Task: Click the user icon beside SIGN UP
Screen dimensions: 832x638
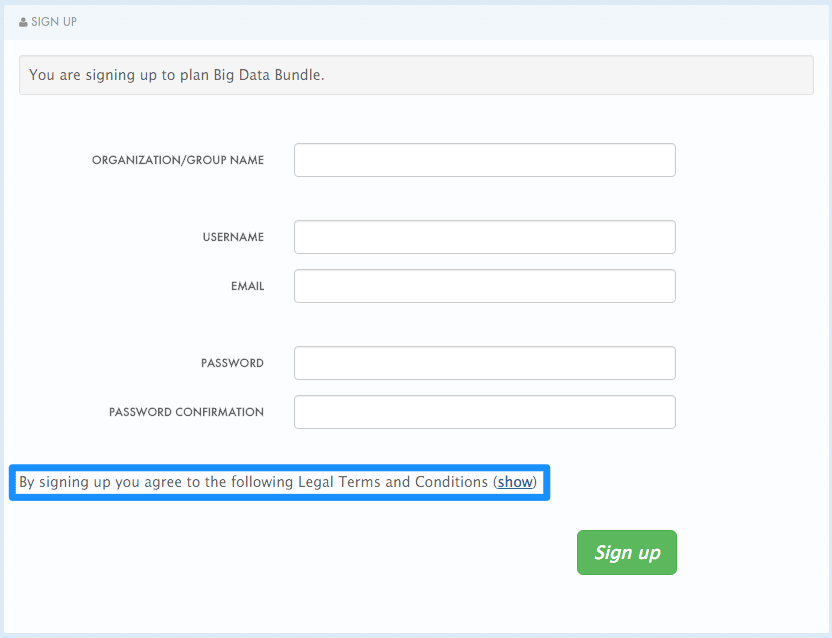Action: pos(23,22)
